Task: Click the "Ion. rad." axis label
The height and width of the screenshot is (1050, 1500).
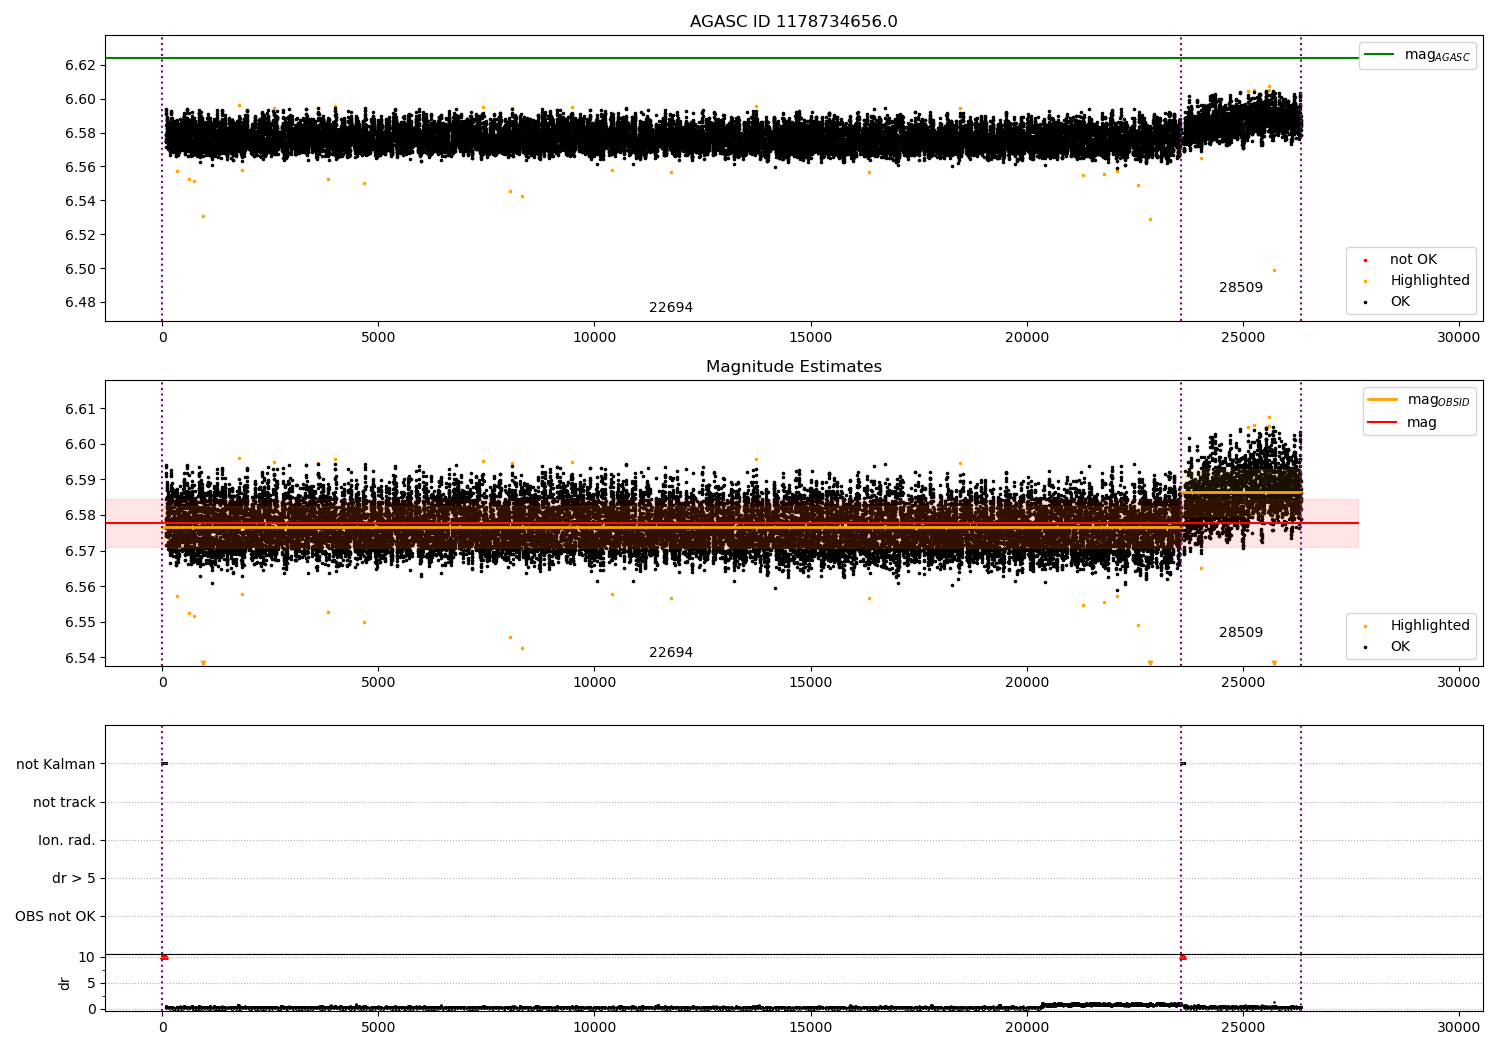Action: pos(67,841)
